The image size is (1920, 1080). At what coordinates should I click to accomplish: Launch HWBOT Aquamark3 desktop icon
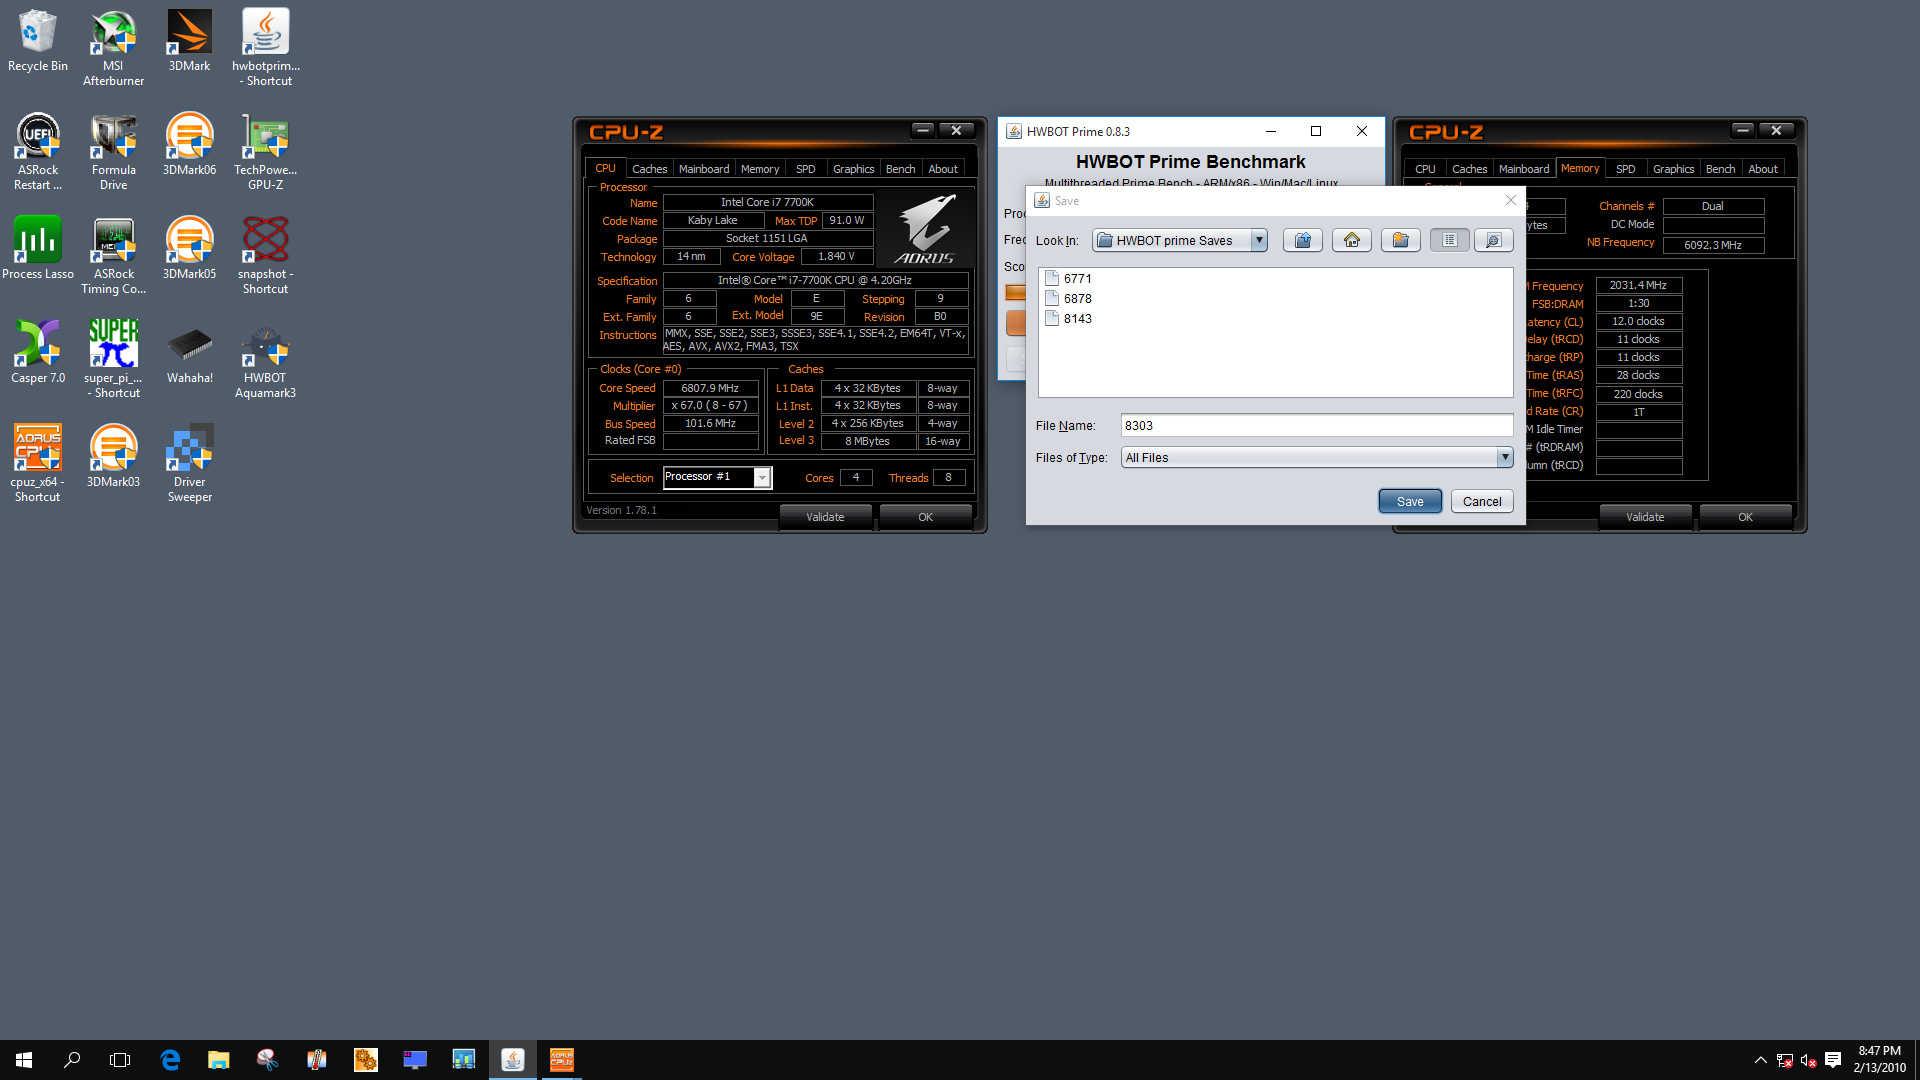266,360
